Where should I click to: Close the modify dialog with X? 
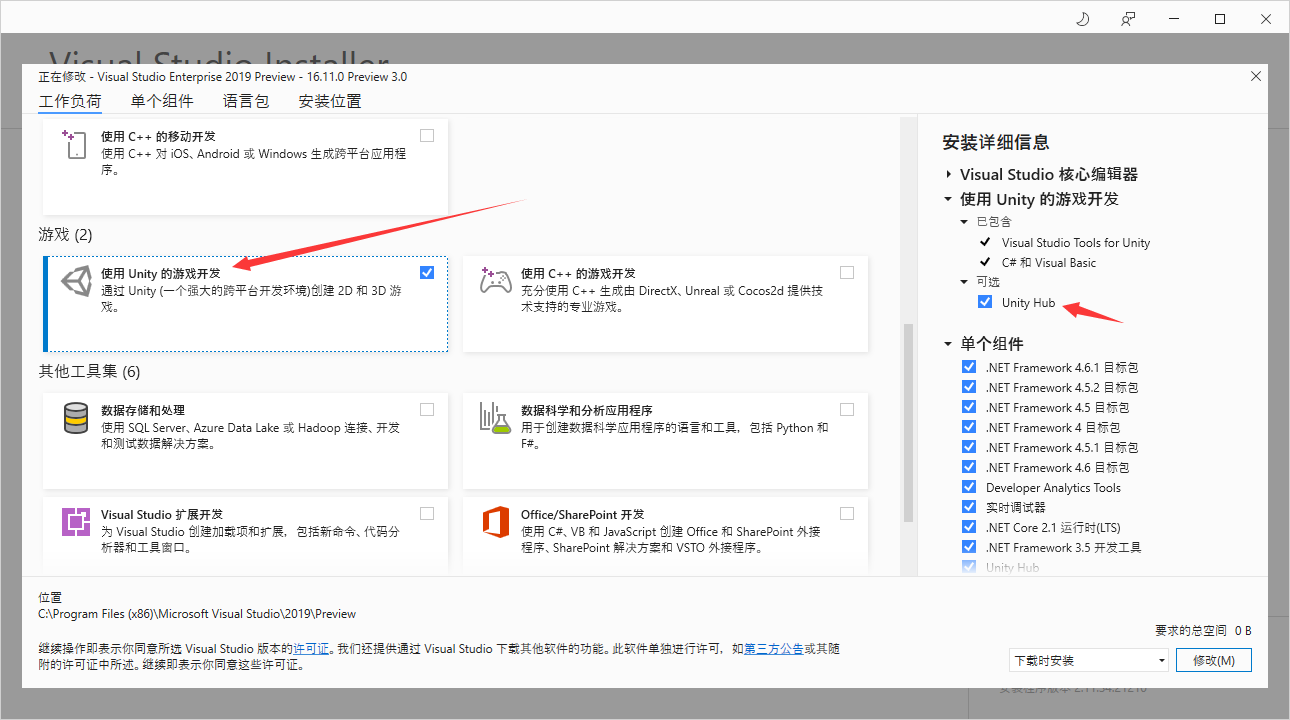tap(1256, 76)
